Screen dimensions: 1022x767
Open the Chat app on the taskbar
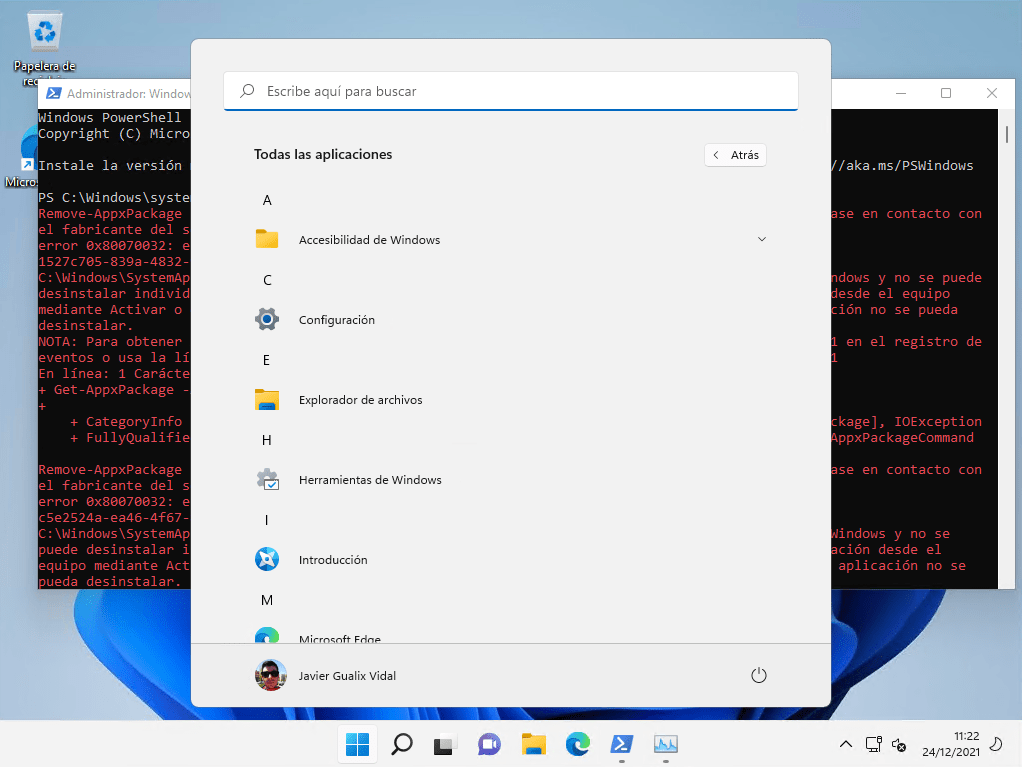pos(489,744)
